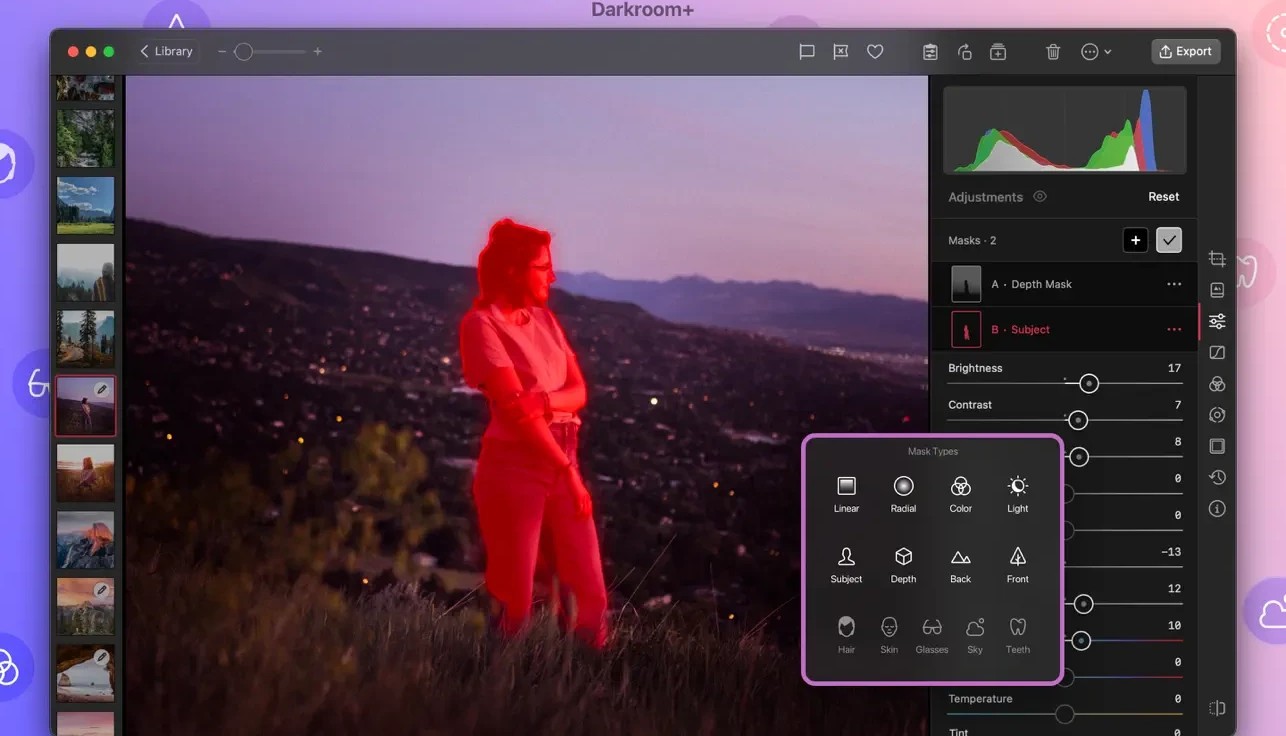
Task: Rotate the photo
Action: pos(964,52)
